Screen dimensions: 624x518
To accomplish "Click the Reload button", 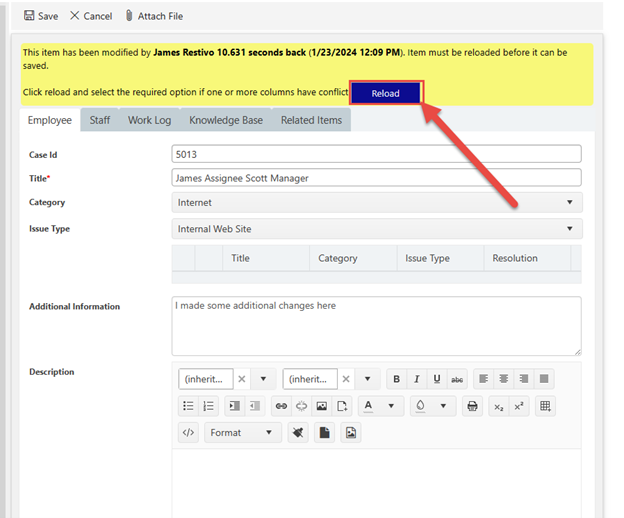I will click(386, 93).
